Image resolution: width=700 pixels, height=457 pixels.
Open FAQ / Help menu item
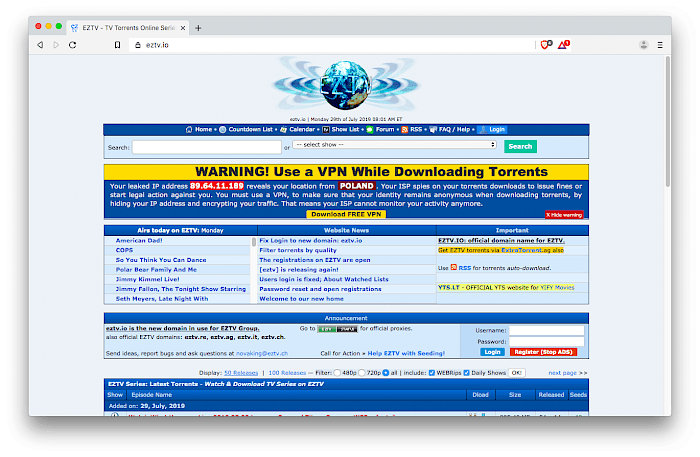coord(454,129)
